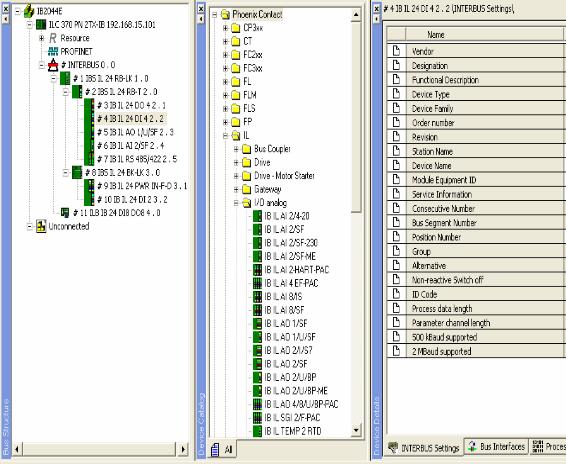Click the IB IL SGI 2/F-PAC module icon
566x464 pixels.
(257, 418)
